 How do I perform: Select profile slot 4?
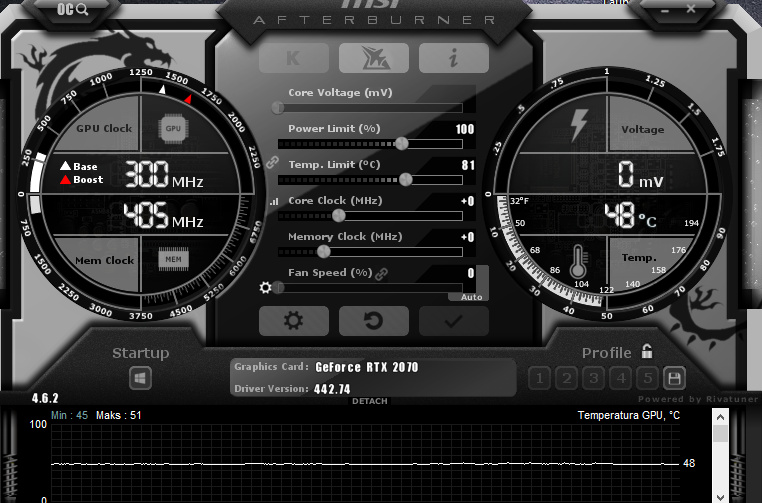(x=621, y=378)
